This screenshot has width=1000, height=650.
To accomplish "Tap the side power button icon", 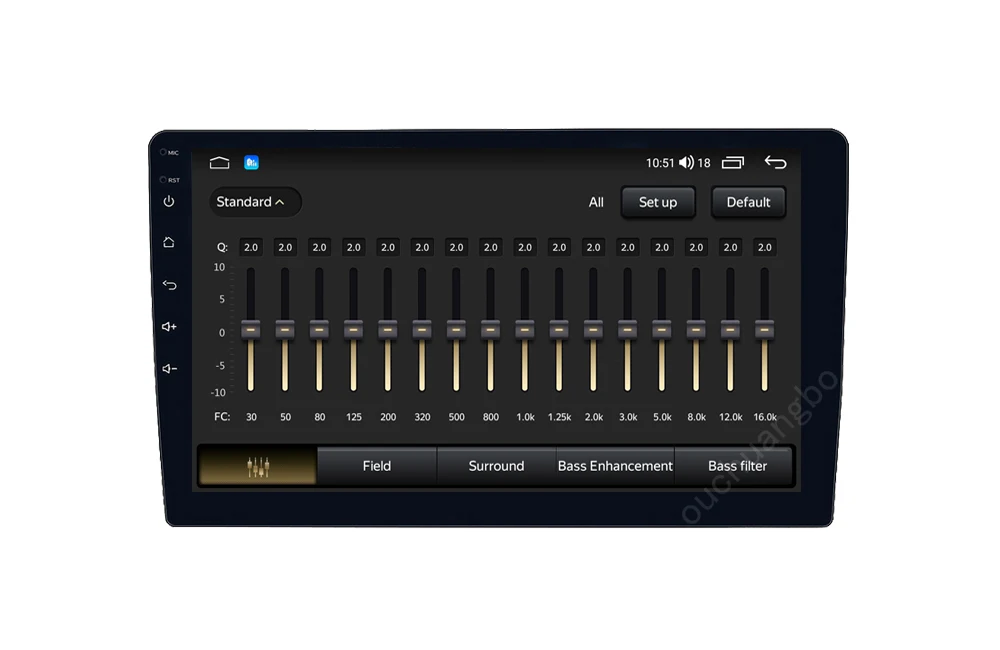I will coord(168,202).
